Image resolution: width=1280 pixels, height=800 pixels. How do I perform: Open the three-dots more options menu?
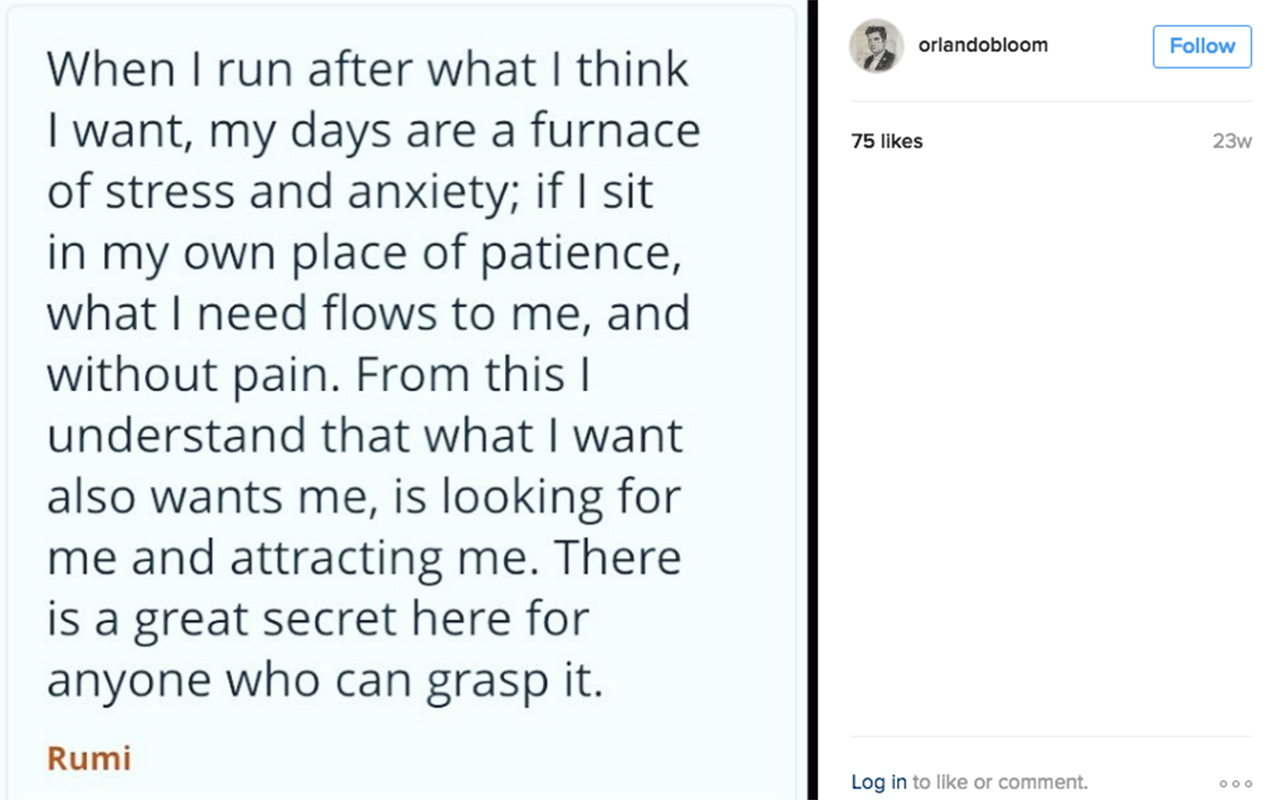(x=1235, y=783)
